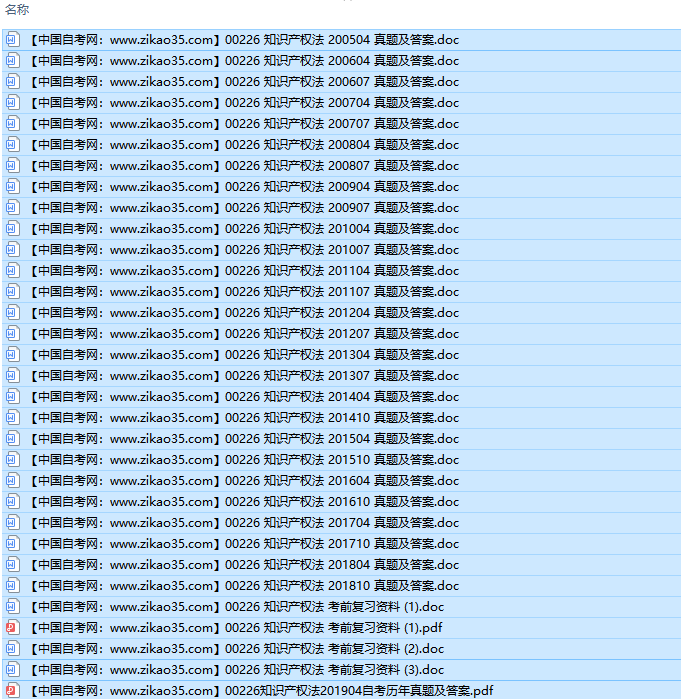Click doc icon of 201207 真题及答案 file
Screen dimensions: 681x699
pos(12,333)
